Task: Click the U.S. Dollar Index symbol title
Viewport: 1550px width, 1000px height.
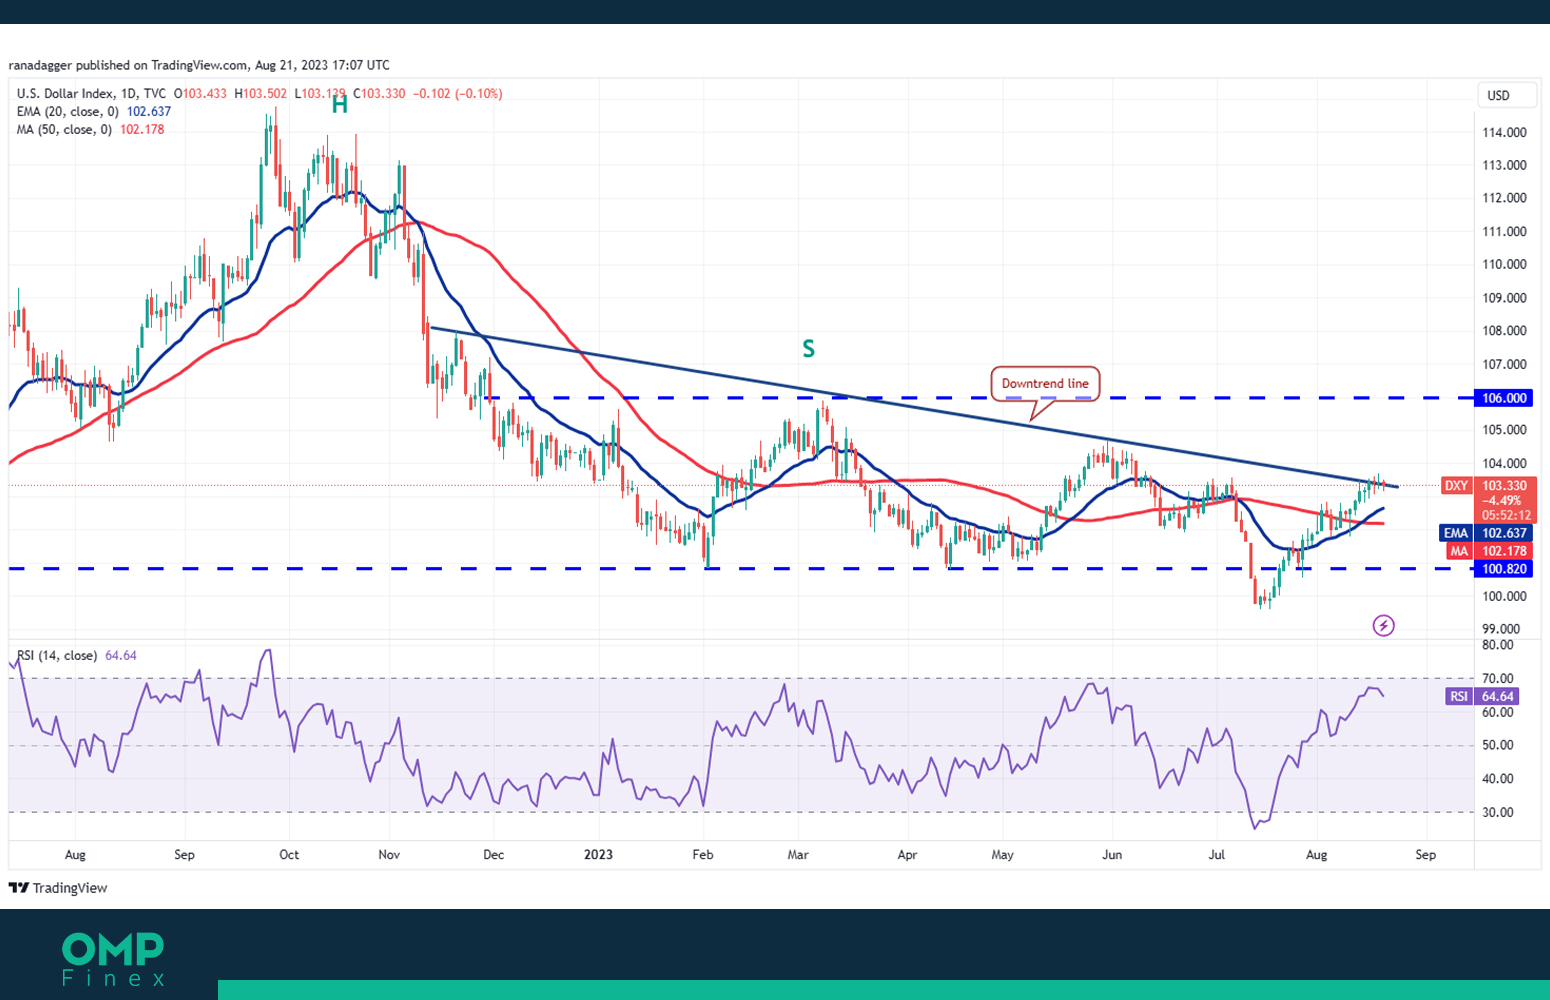Action: tap(91, 94)
